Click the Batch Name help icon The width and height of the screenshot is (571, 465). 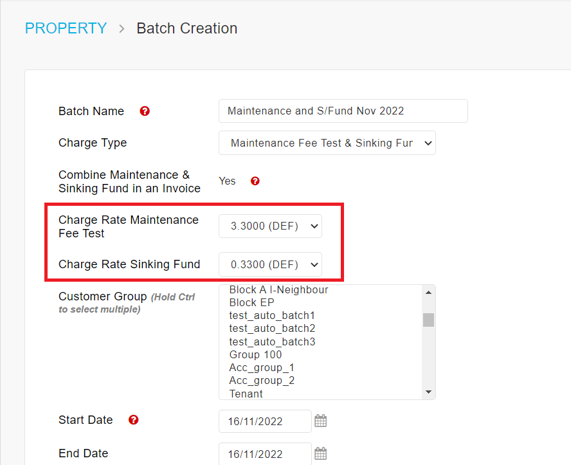click(x=145, y=111)
